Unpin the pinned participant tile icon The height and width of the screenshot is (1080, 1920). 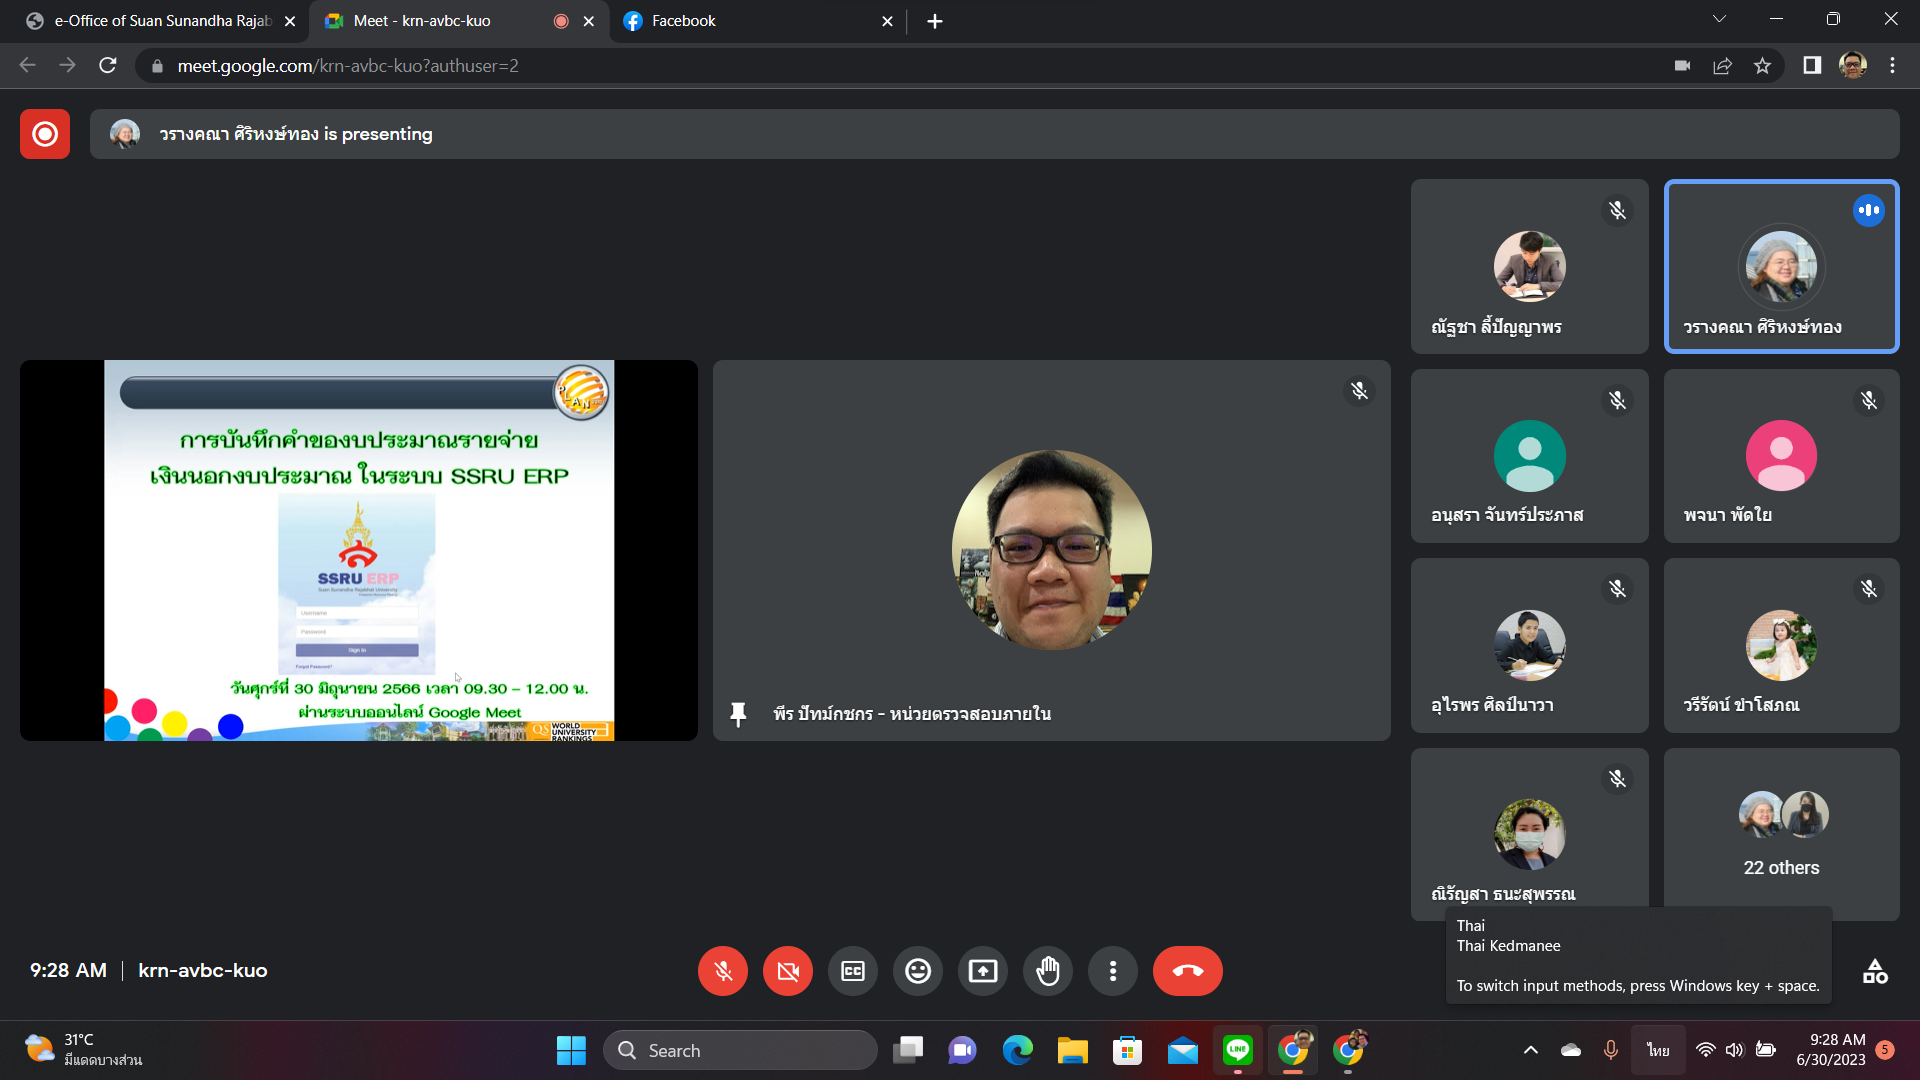point(738,714)
